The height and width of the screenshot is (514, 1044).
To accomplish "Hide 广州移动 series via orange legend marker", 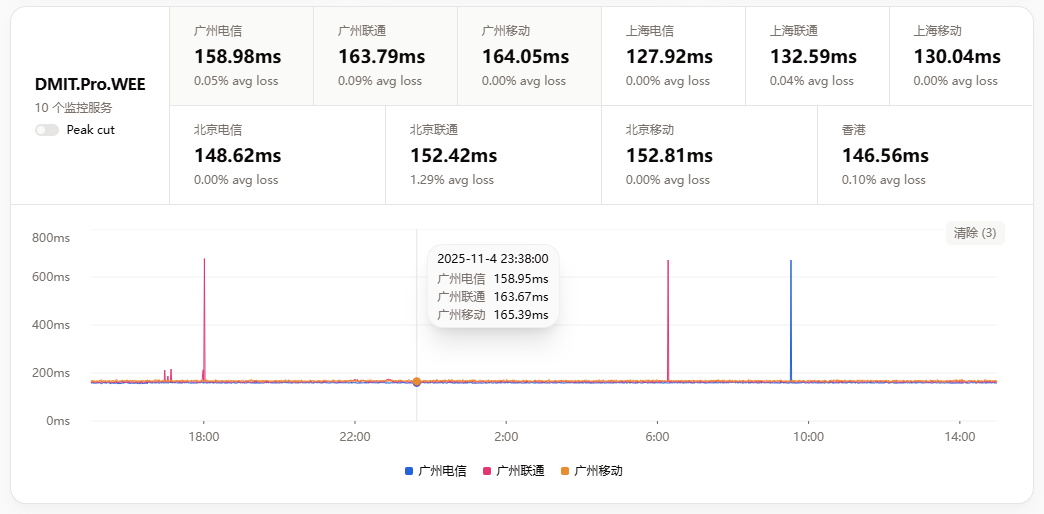I will point(565,471).
